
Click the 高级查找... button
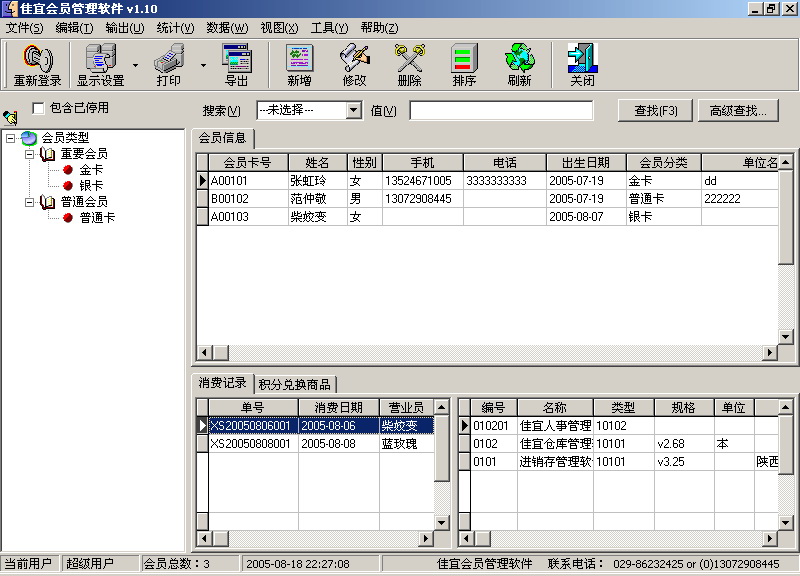tap(738, 110)
